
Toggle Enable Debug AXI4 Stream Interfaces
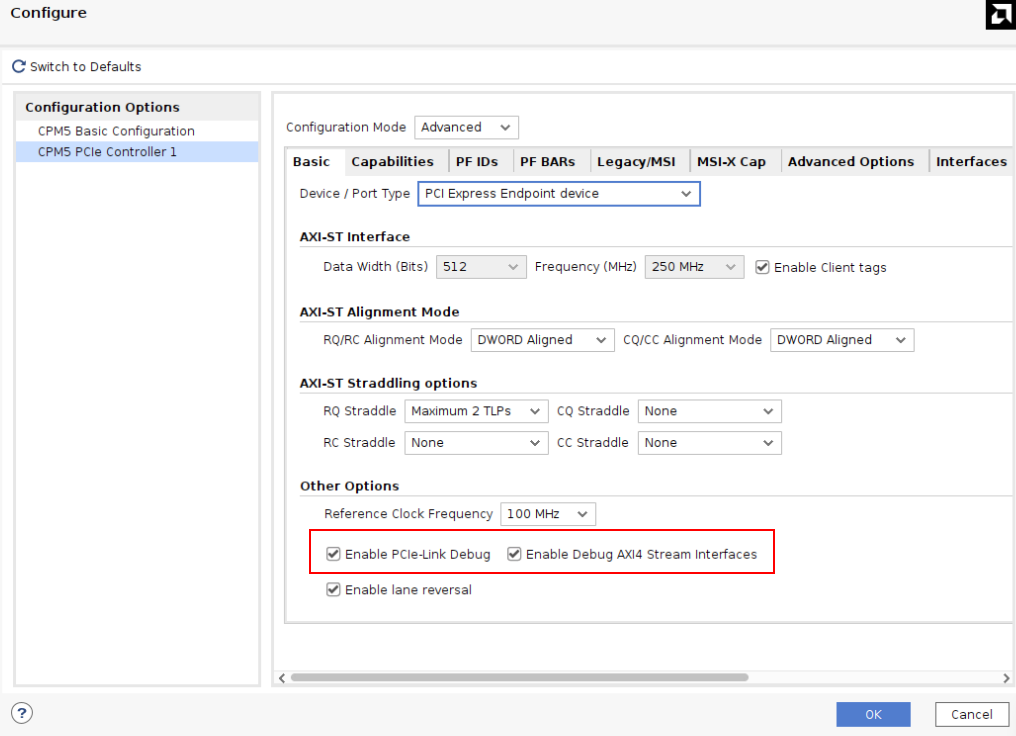[513, 553]
